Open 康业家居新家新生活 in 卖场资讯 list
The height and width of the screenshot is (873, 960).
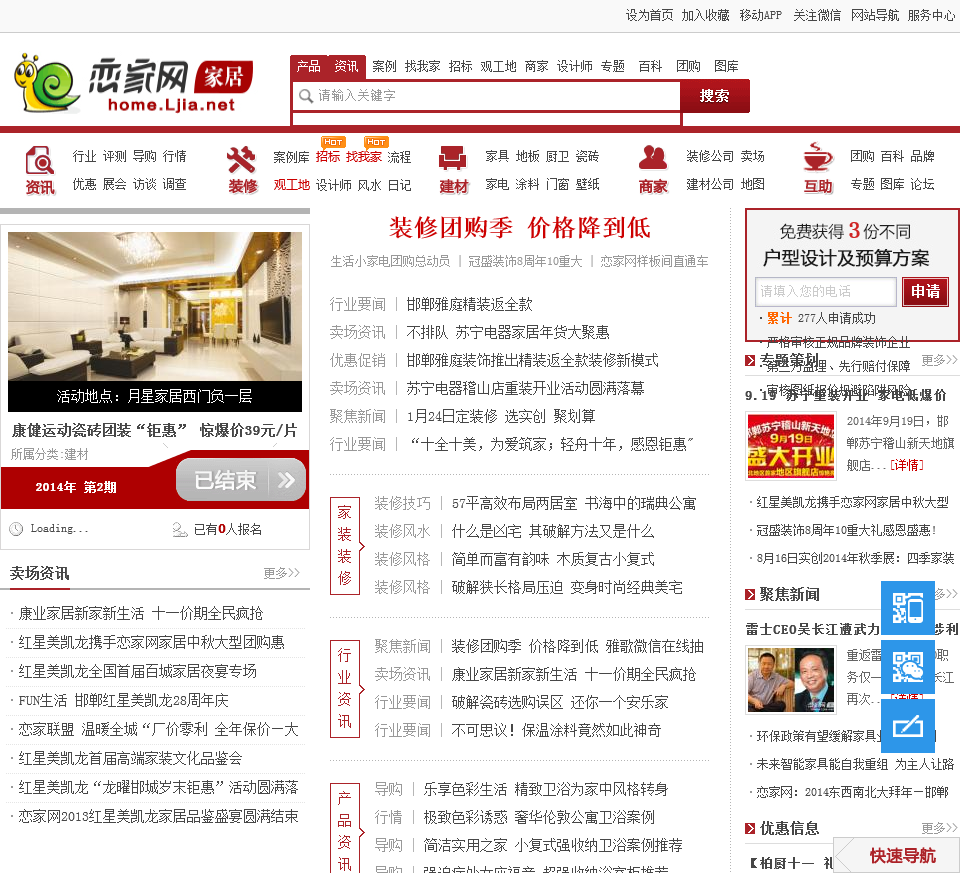141,613
